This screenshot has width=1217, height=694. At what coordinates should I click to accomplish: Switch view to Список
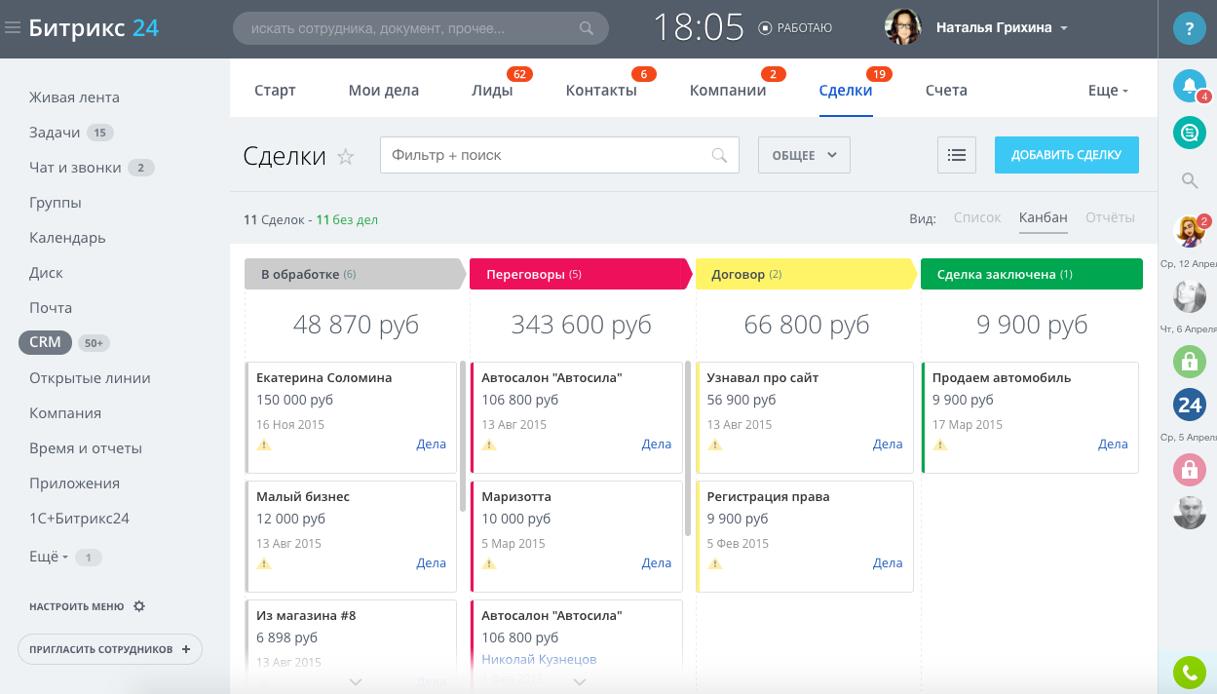[976, 217]
